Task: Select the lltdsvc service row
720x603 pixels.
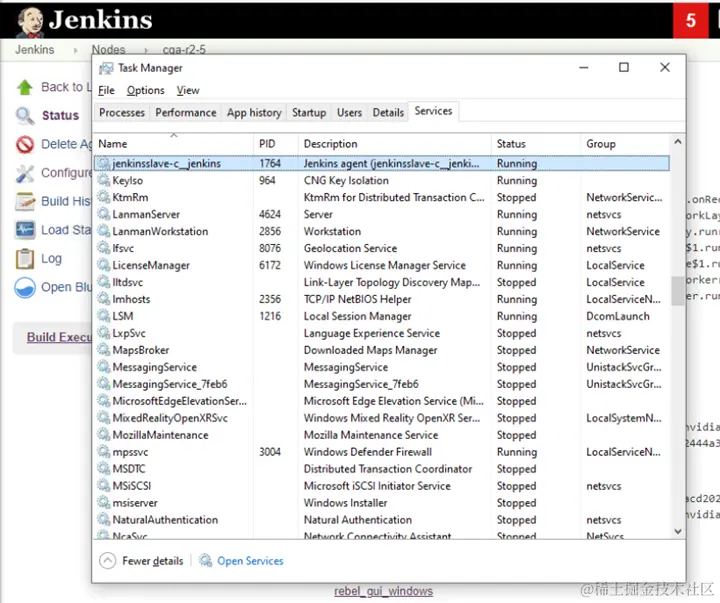Action: tap(382, 282)
